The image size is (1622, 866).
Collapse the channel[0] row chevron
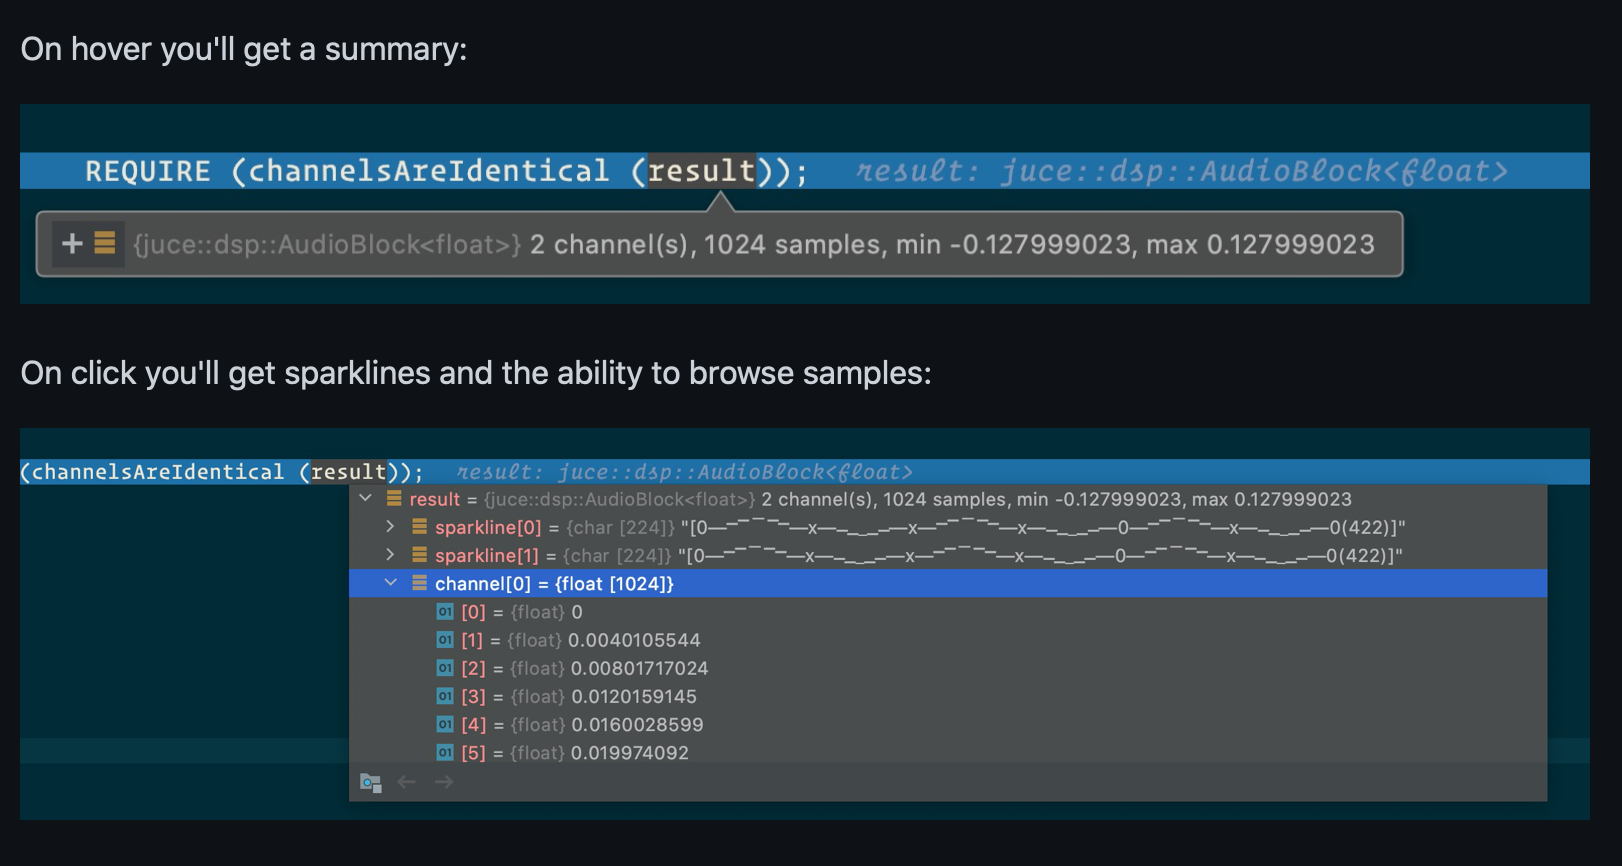391,582
